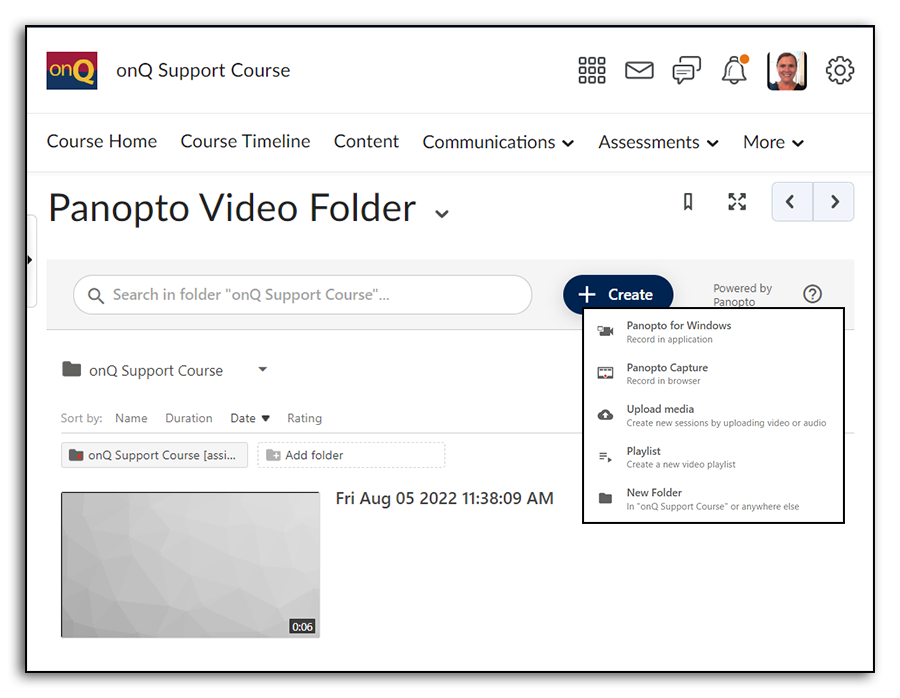Select New Folder menu option
Image resolution: width=900 pixels, height=698 pixels.
[x=654, y=498]
